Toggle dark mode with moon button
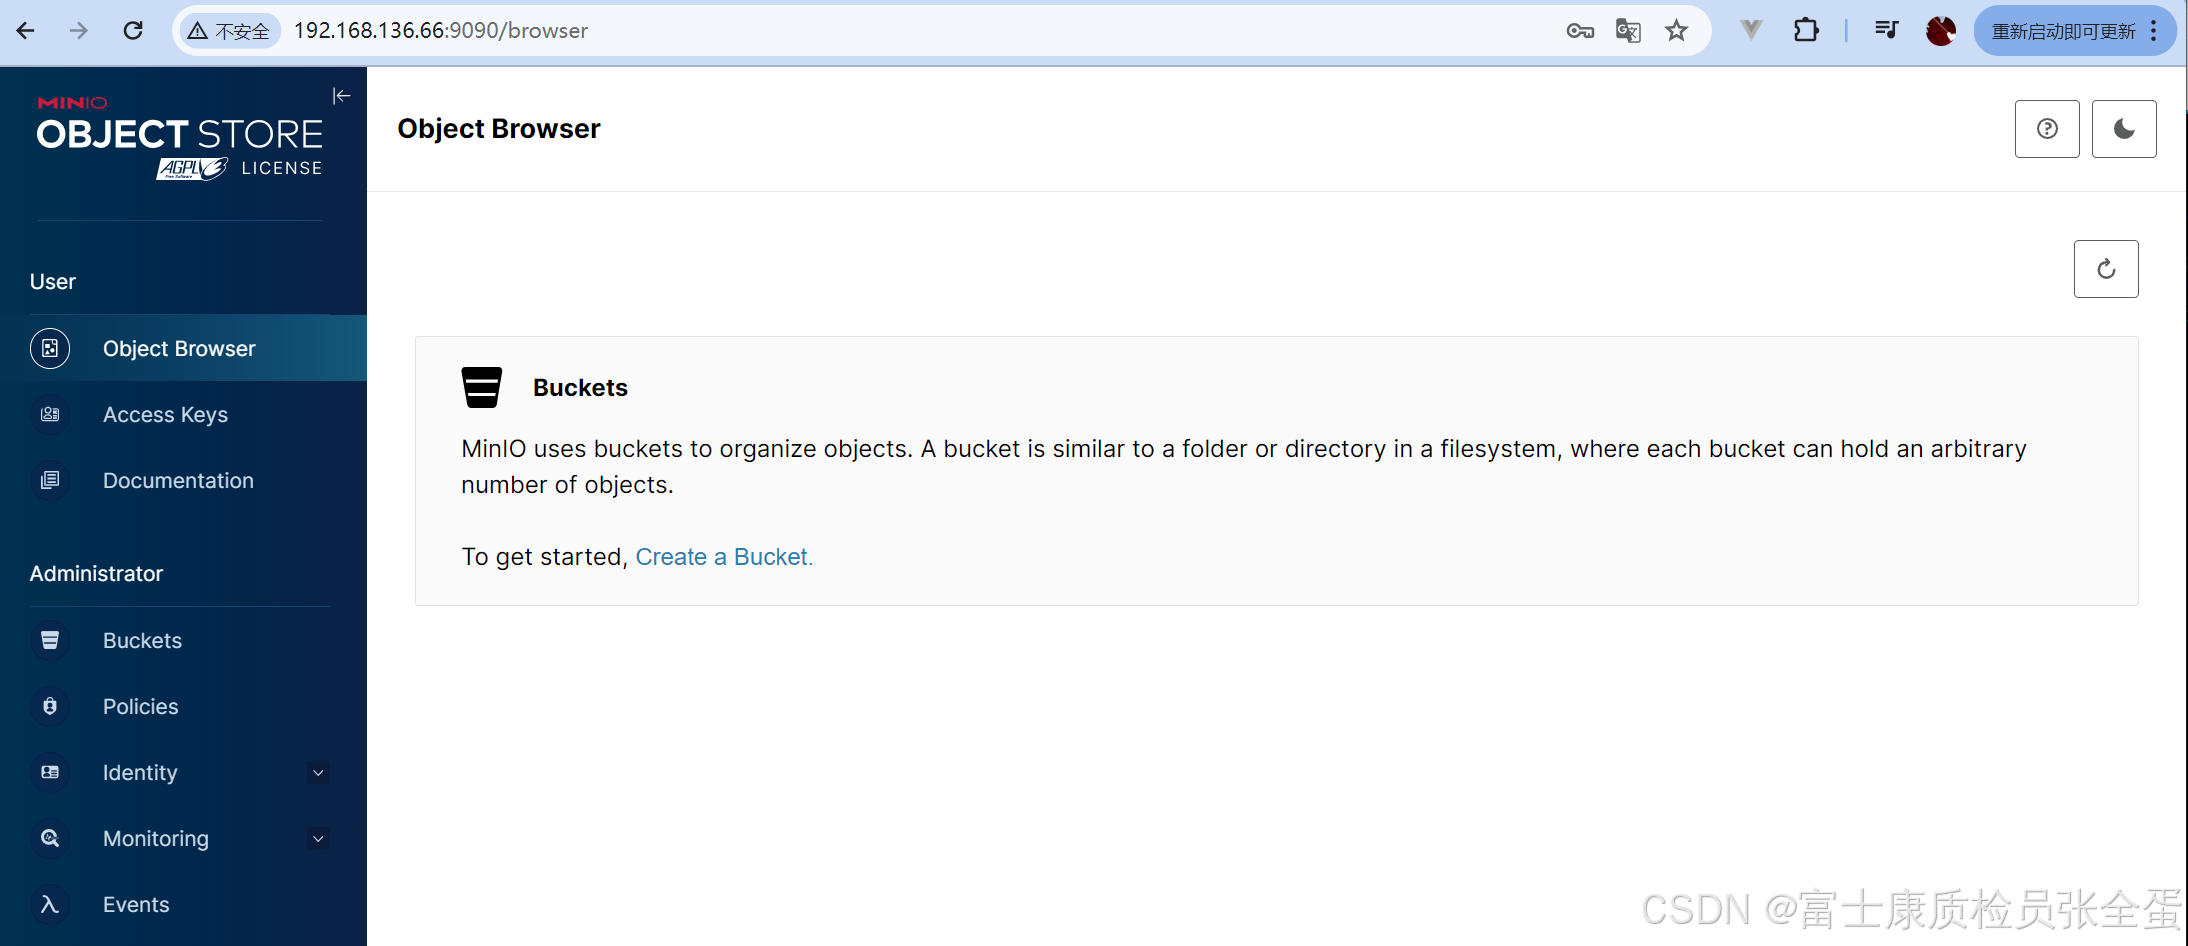 tap(2124, 129)
